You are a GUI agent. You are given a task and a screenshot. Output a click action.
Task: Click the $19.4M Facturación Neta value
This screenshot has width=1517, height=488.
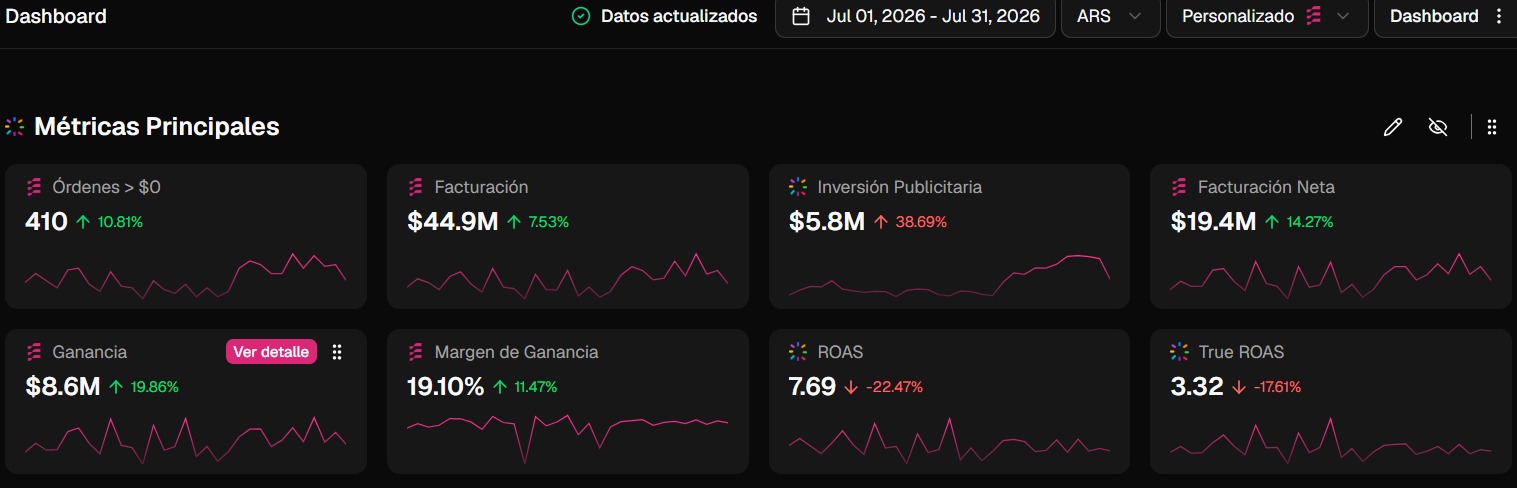[1213, 222]
